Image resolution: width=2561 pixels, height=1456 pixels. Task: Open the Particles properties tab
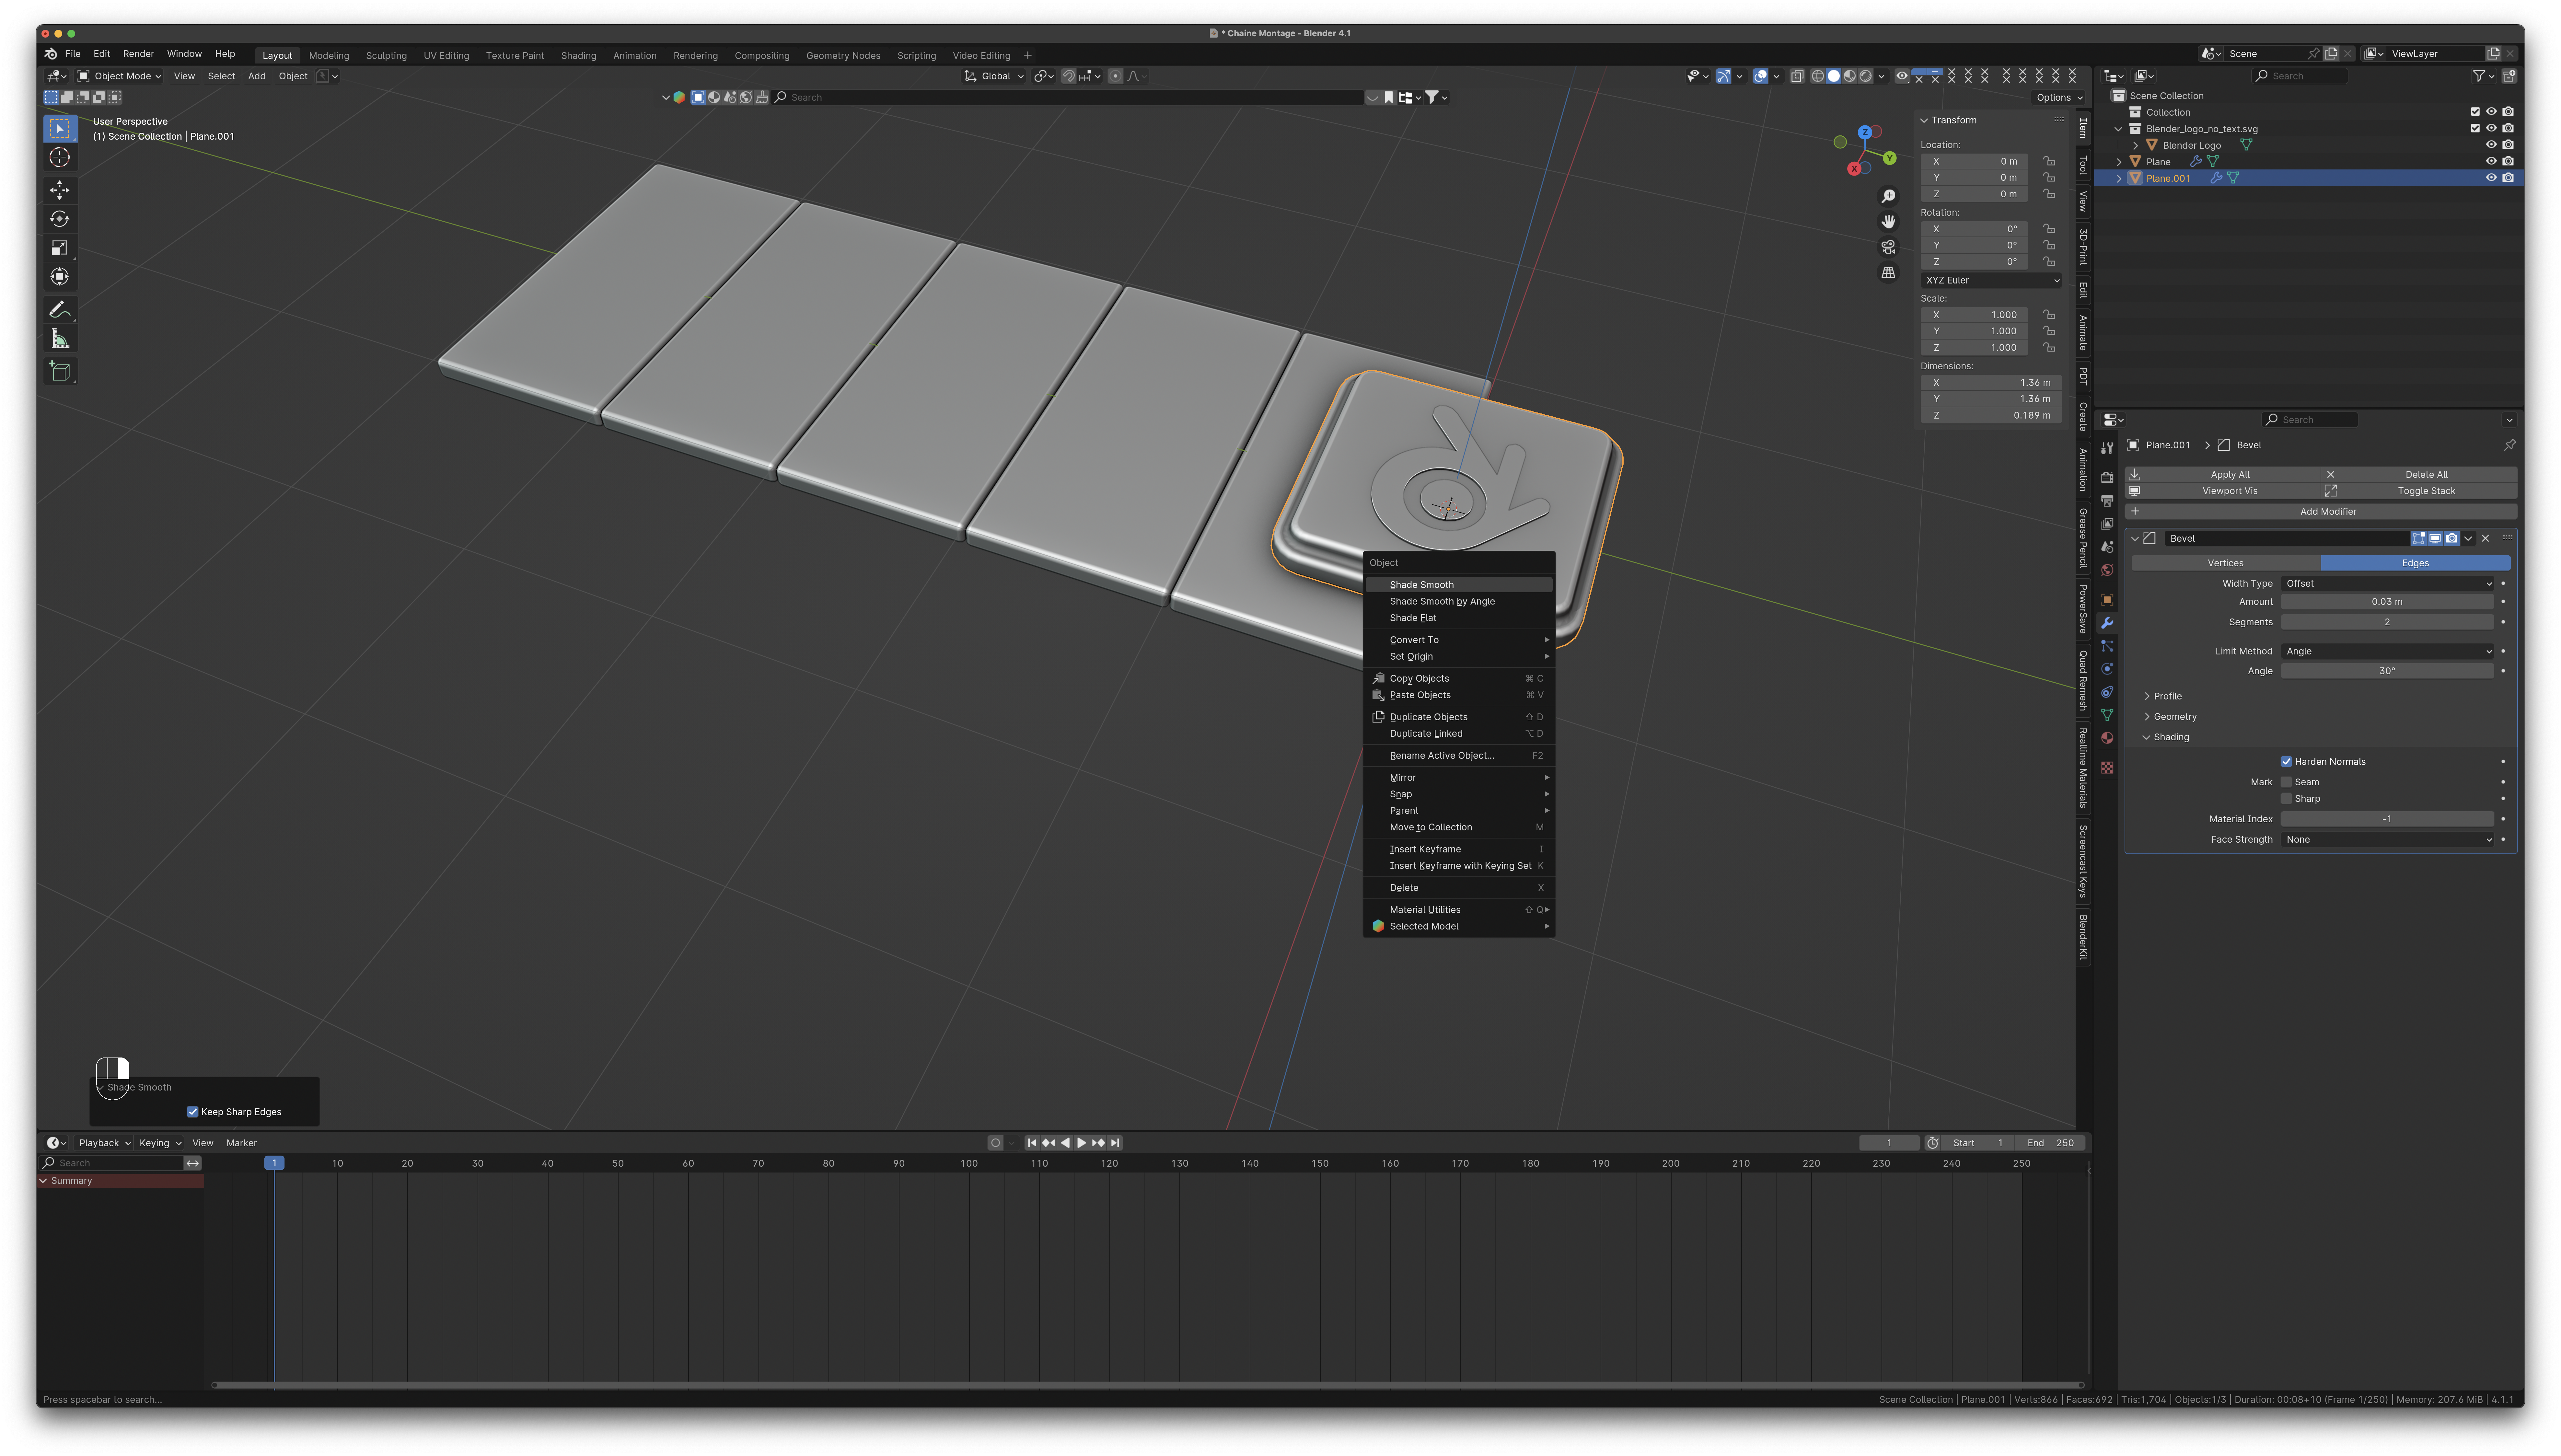click(x=2107, y=646)
